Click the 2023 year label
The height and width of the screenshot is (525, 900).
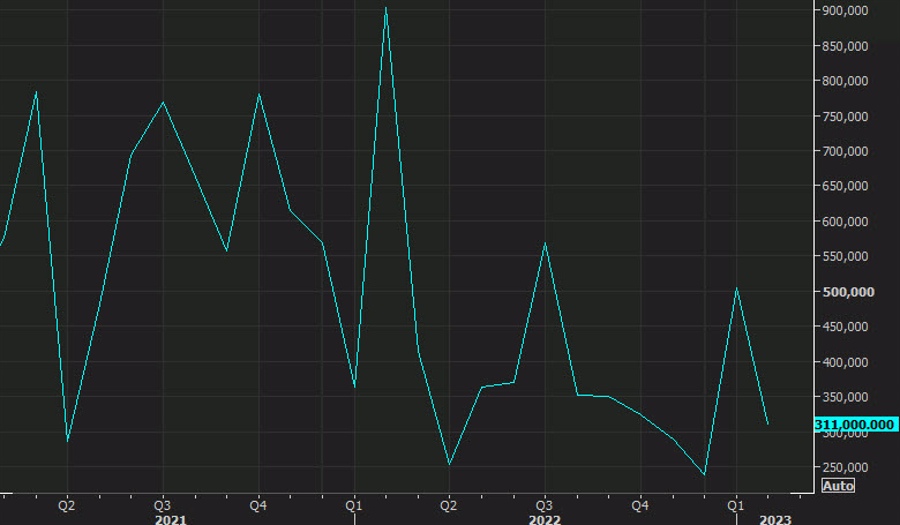point(775,519)
